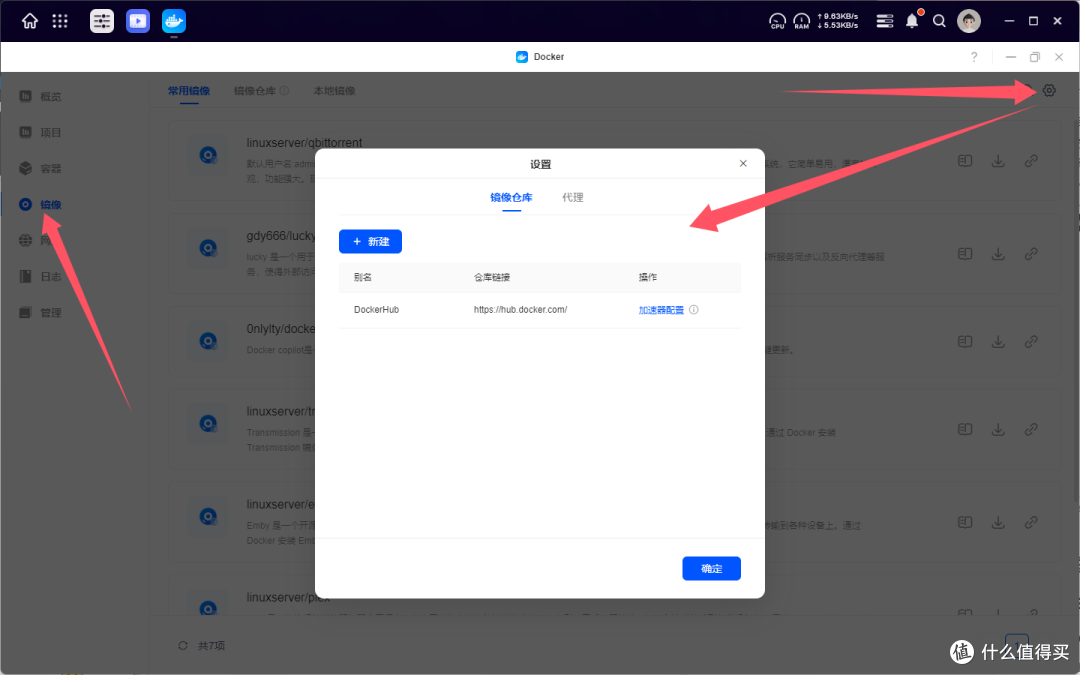The width and height of the screenshot is (1080, 675).
Task: Open details icon for Transmission row
Action: click(965, 429)
